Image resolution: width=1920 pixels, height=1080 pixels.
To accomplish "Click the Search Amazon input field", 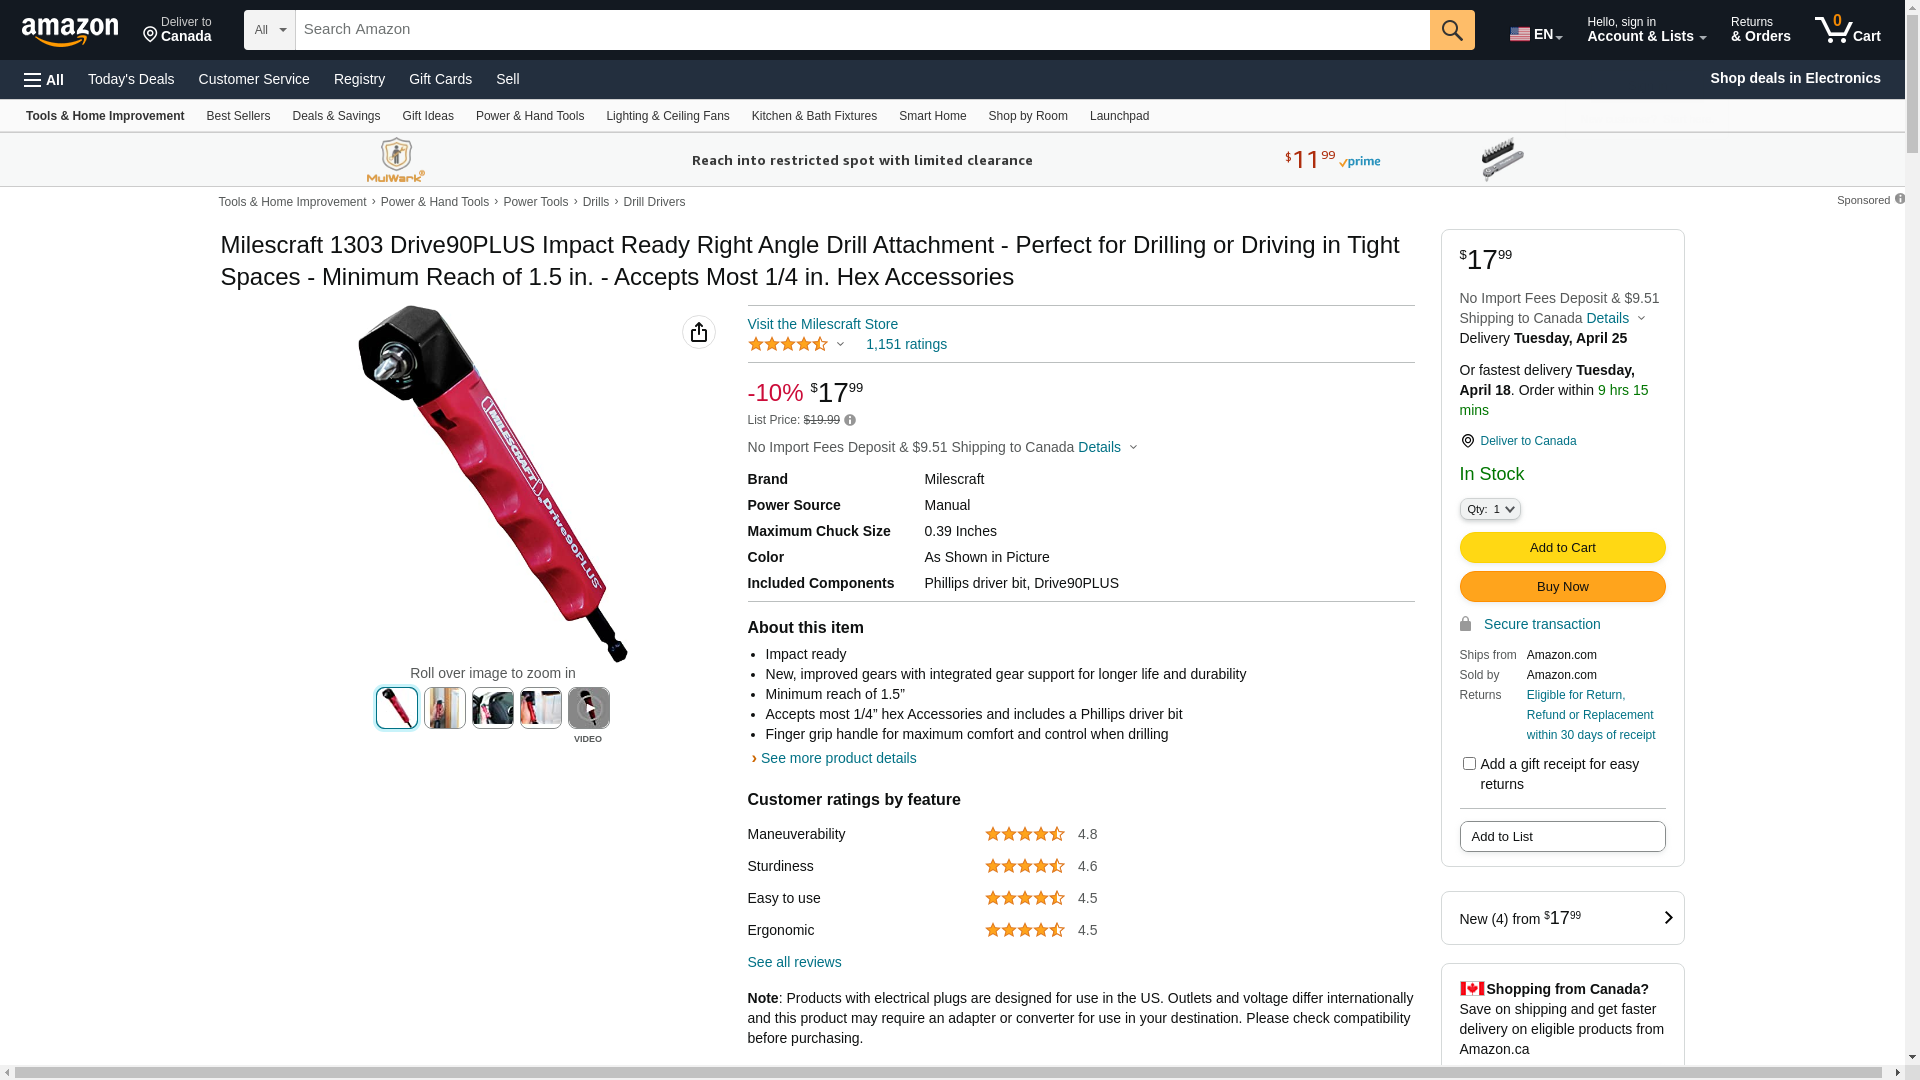I will pyautogui.click(x=862, y=30).
